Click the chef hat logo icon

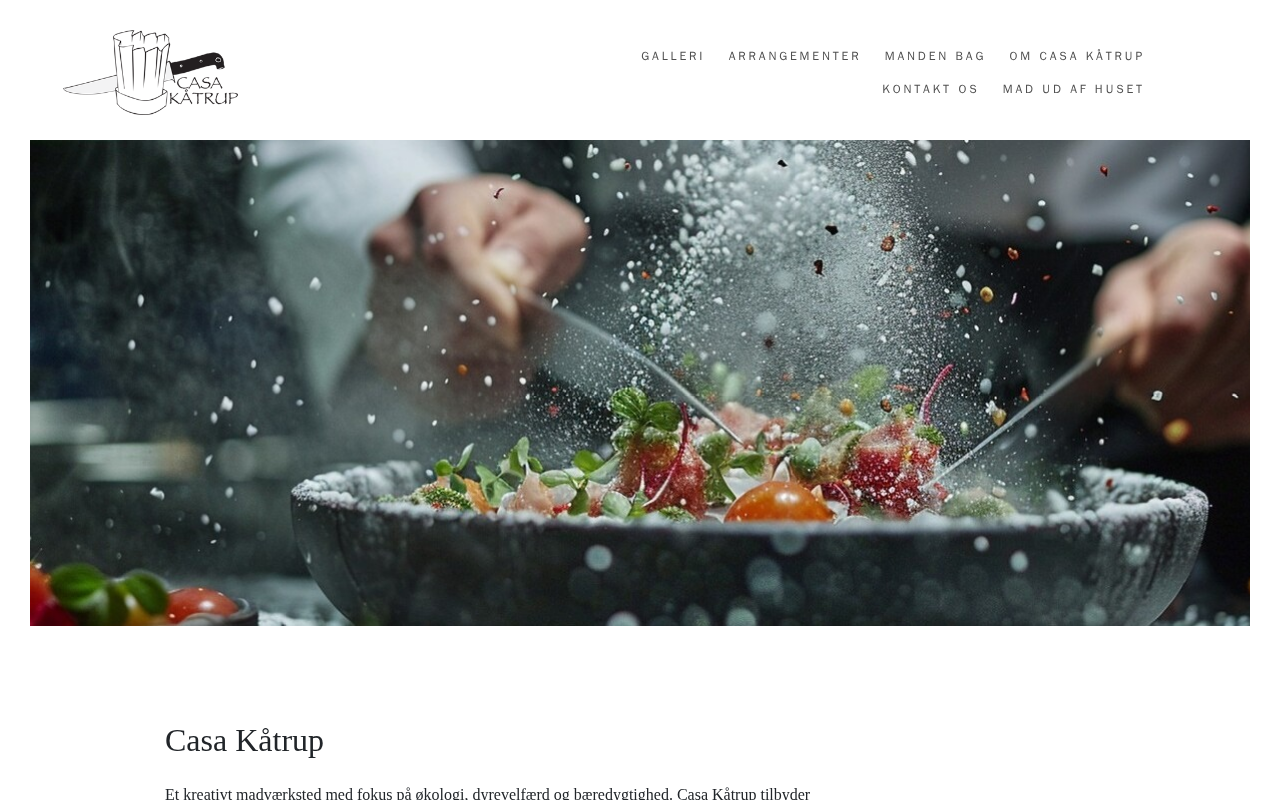pyautogui.click(x=142, y=70)
